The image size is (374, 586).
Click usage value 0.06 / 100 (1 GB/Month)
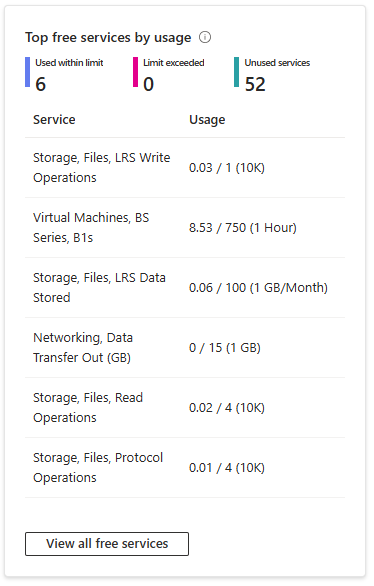pyautogui.click(x=259, y=288)
